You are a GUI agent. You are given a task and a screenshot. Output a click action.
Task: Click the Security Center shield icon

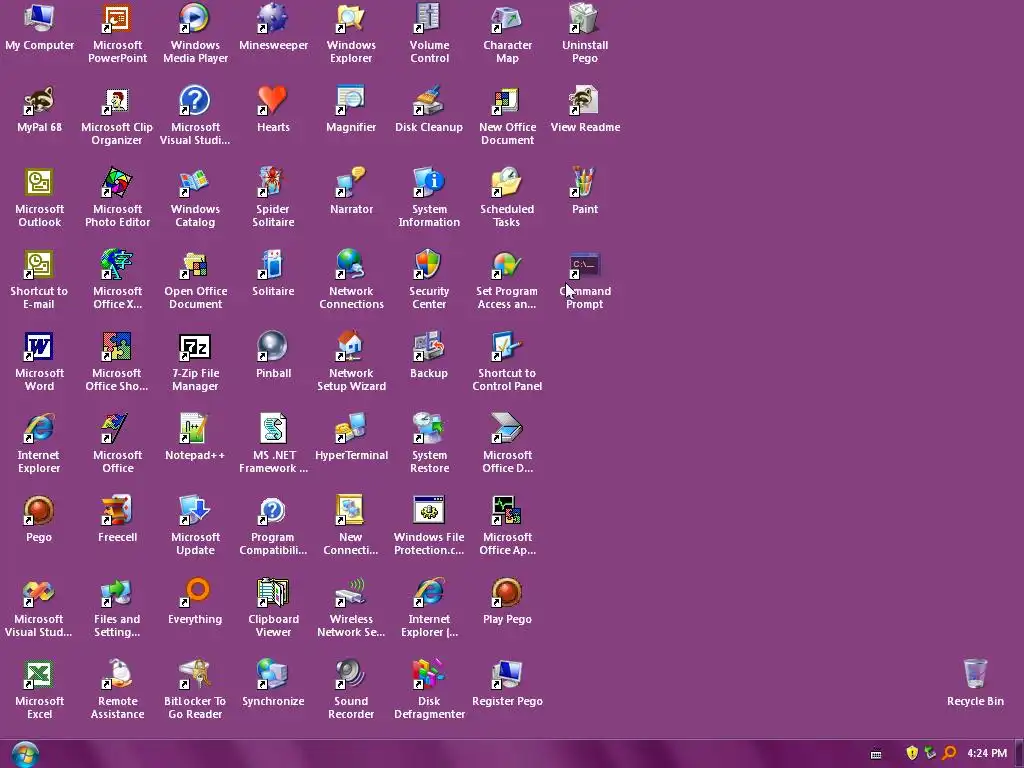point(429,265)
